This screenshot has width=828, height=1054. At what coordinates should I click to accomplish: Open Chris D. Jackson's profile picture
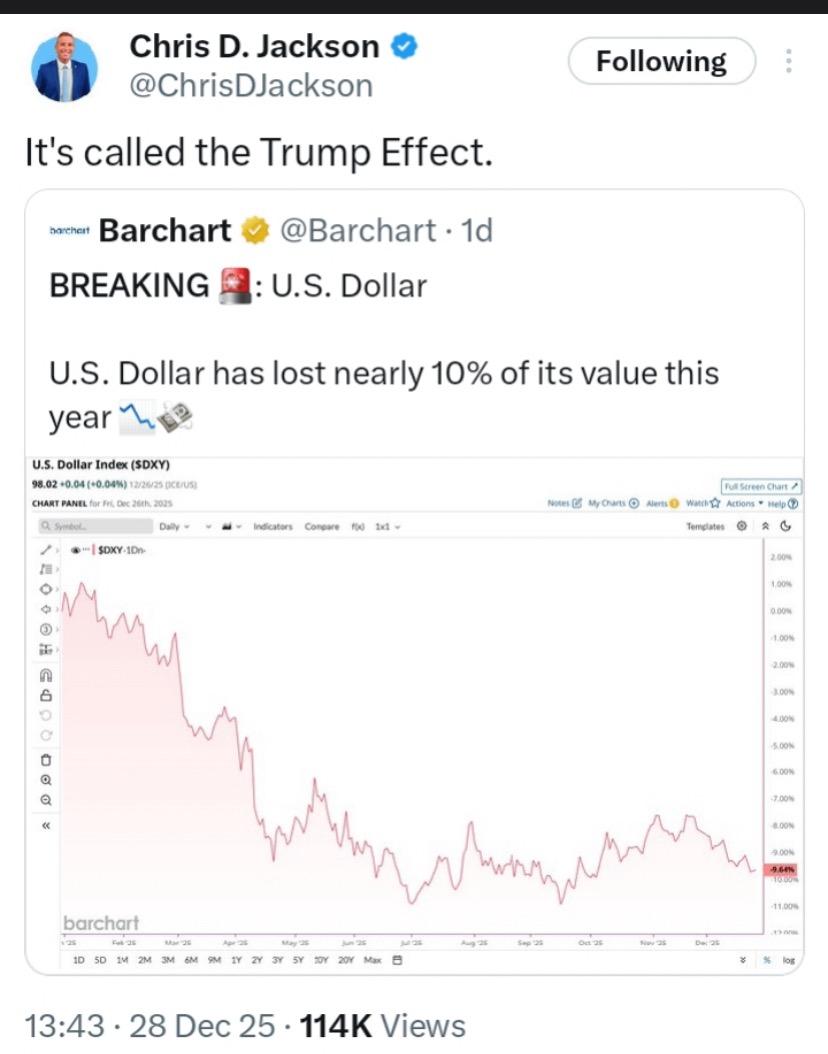[x=65, y=68]
